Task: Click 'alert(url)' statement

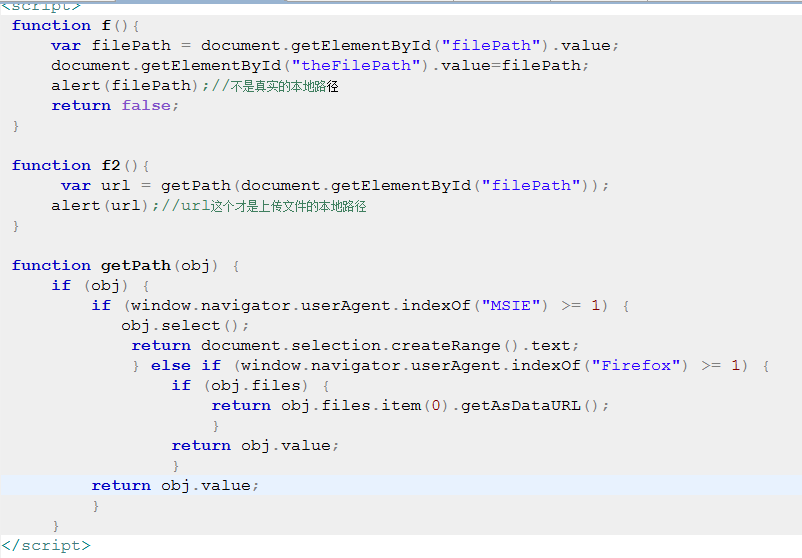Action: tap(105, 206)
